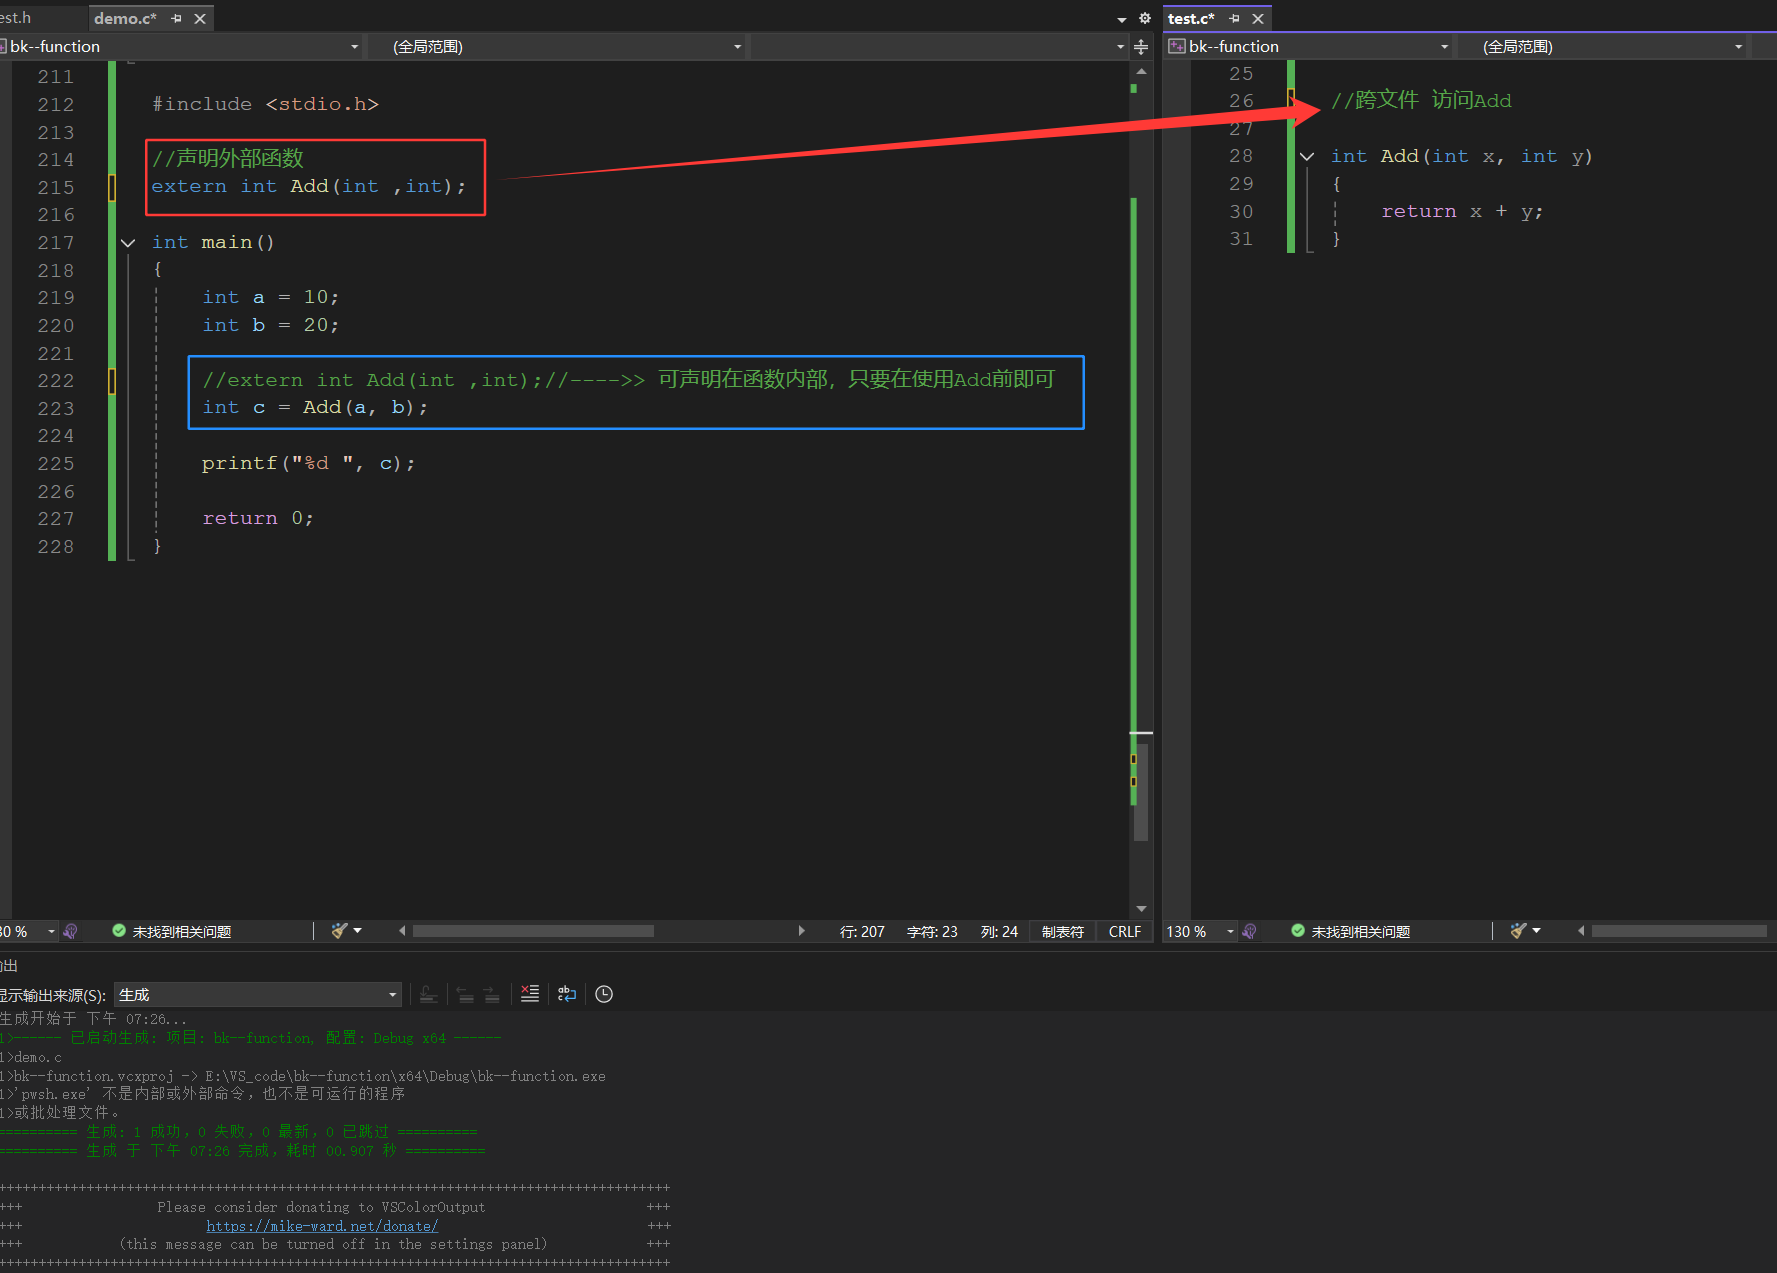Click the test.c horizontal scrollbar thumb
1777x1273 pixels.
(x=1679, y=931)
